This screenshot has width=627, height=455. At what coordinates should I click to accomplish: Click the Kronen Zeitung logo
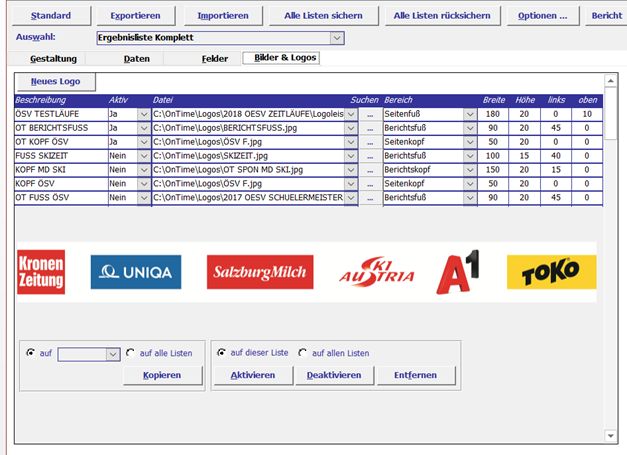click(x=41, y=272)
